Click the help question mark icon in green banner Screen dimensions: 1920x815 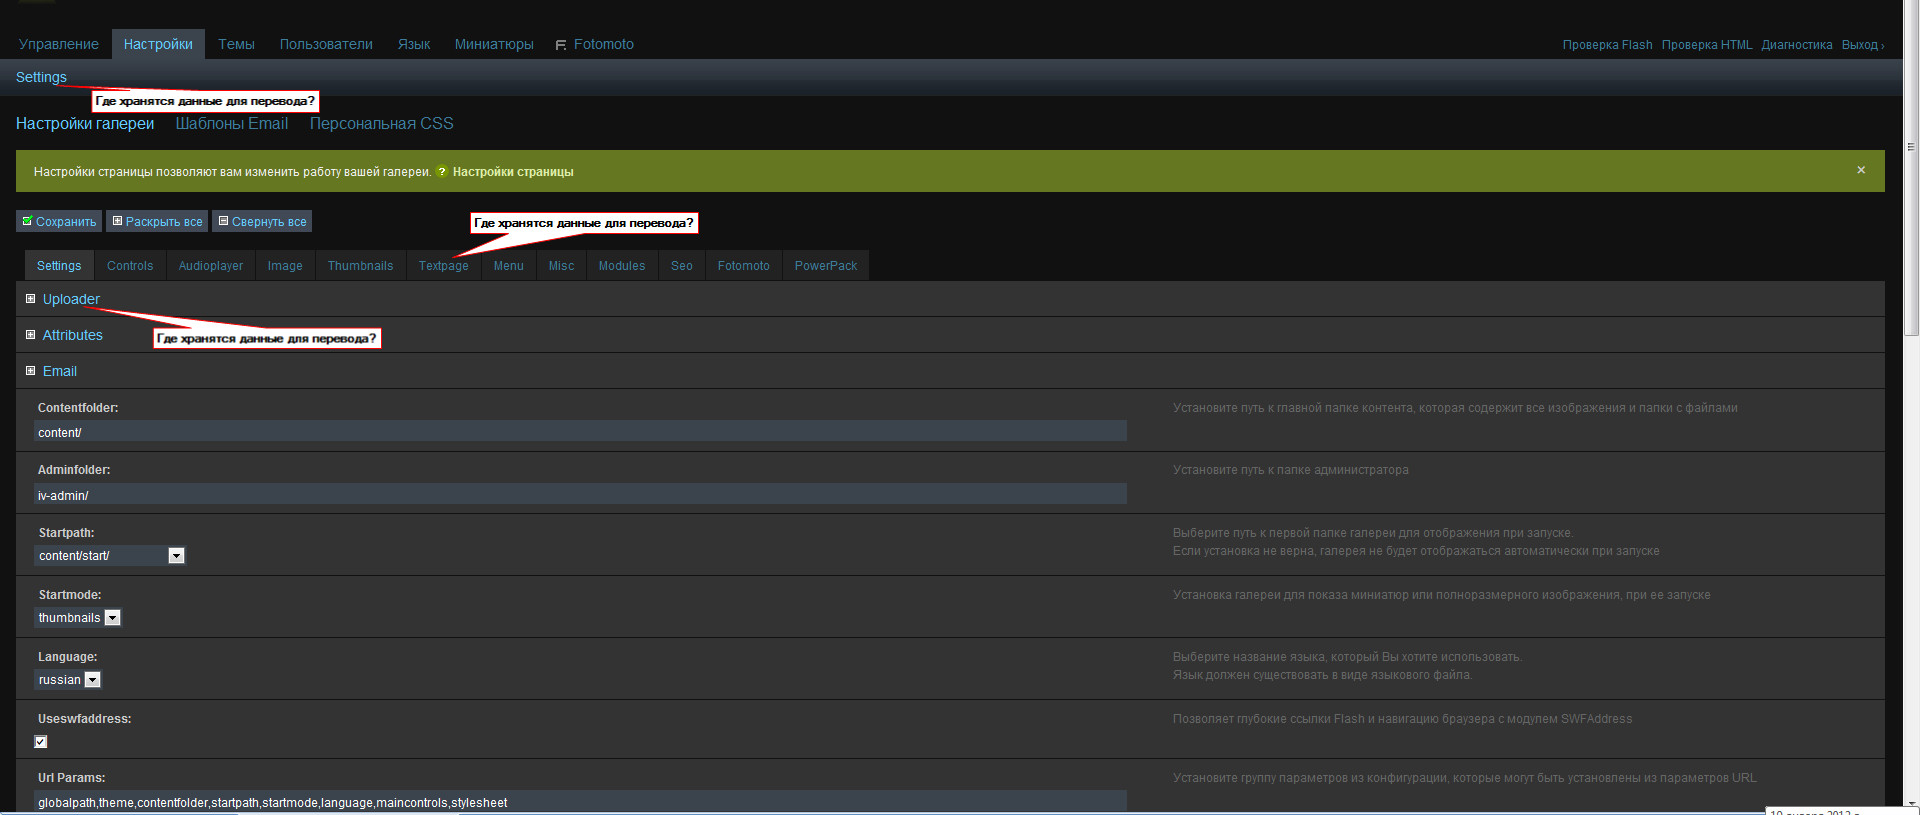tap(442, 172)
